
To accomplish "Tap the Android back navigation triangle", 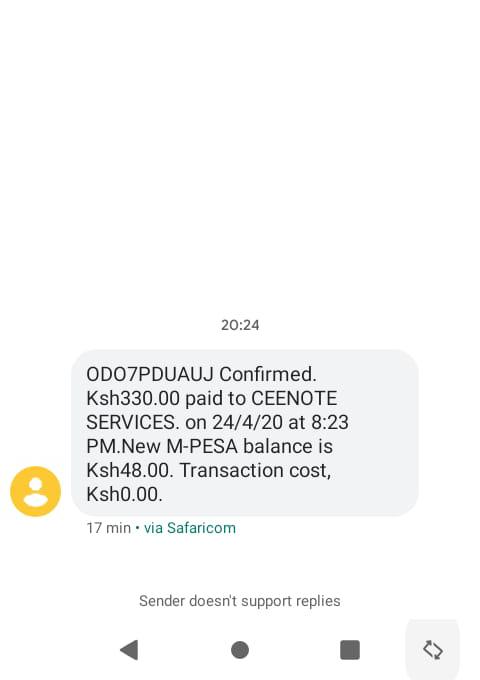I will tap(129, 650).
